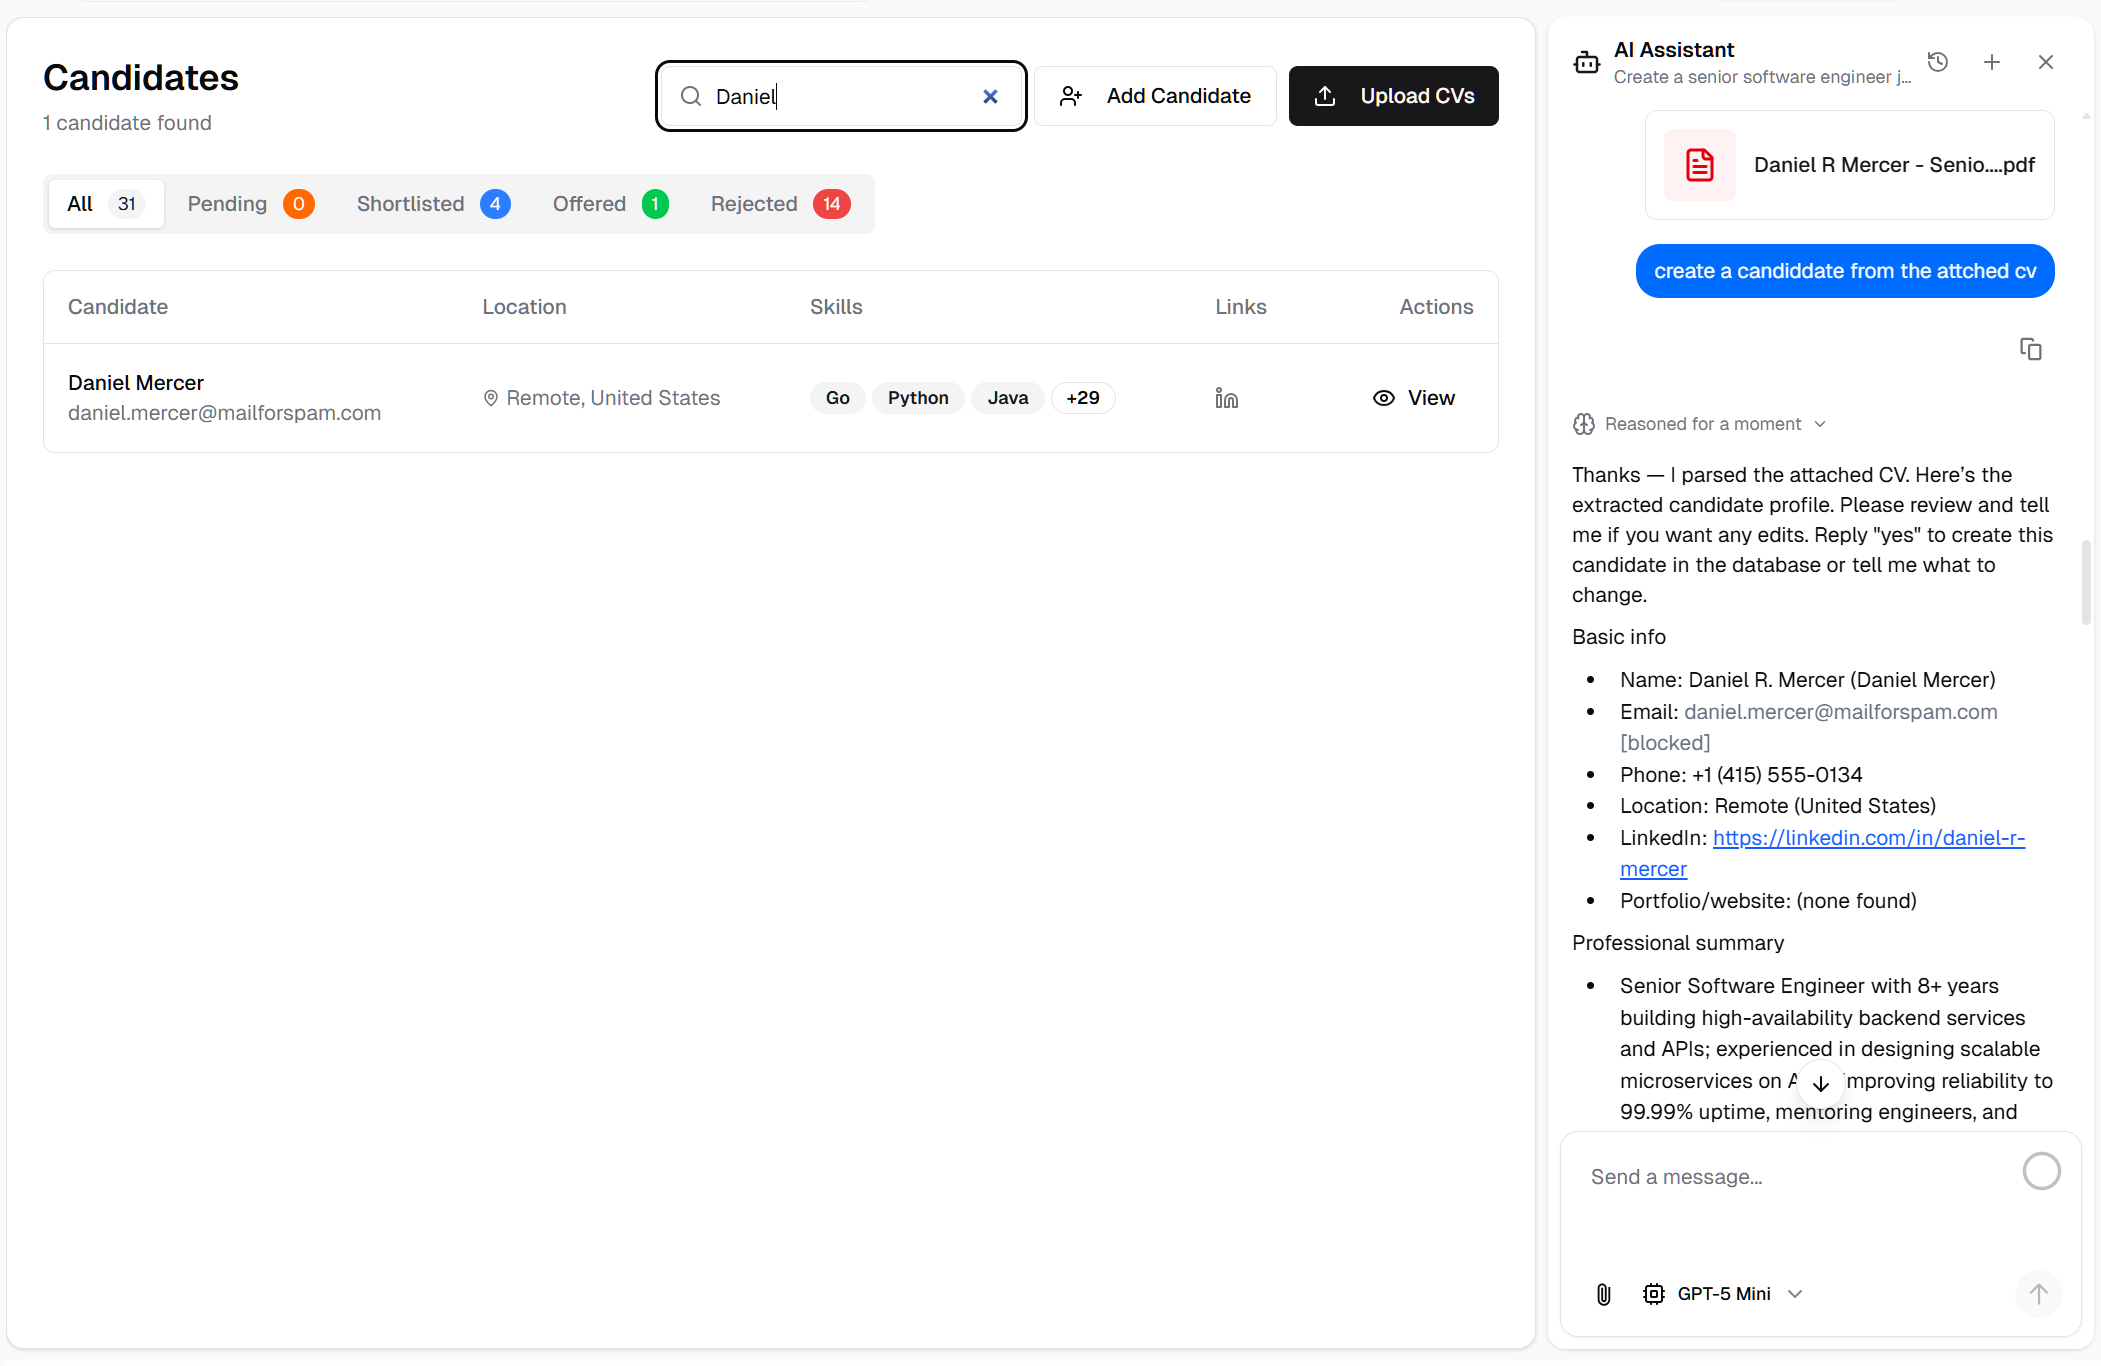Expand the 'Reasoned for a moment' section

tap(1702, 424)
